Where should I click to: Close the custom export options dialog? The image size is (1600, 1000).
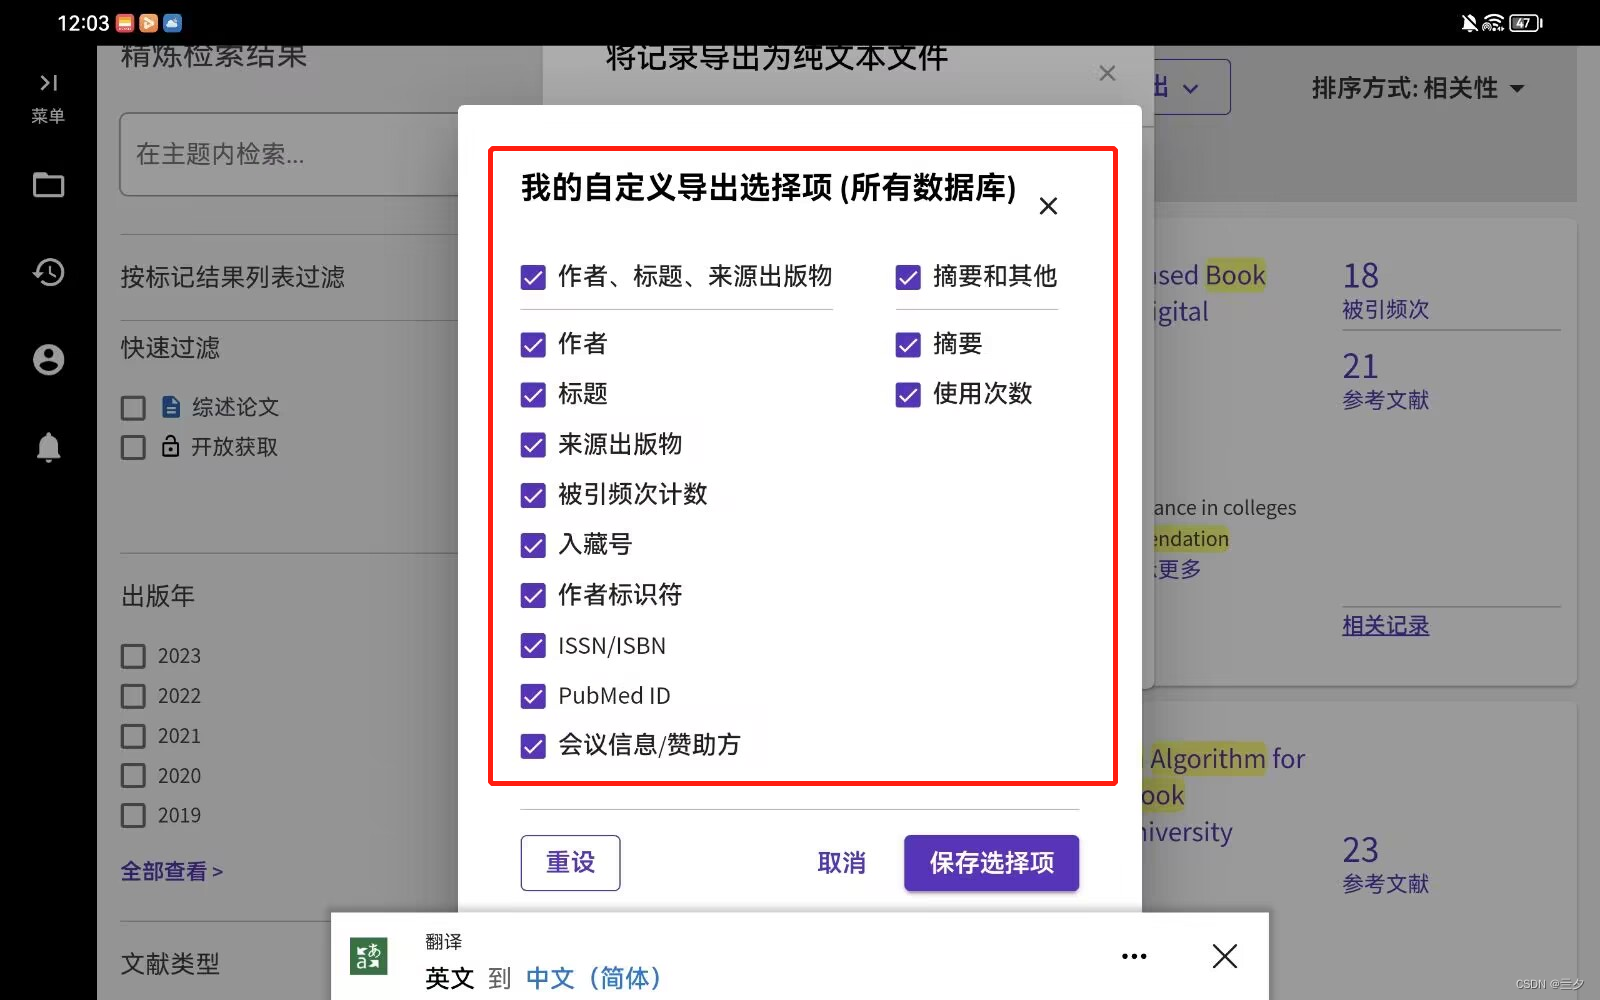(1048, 206)
